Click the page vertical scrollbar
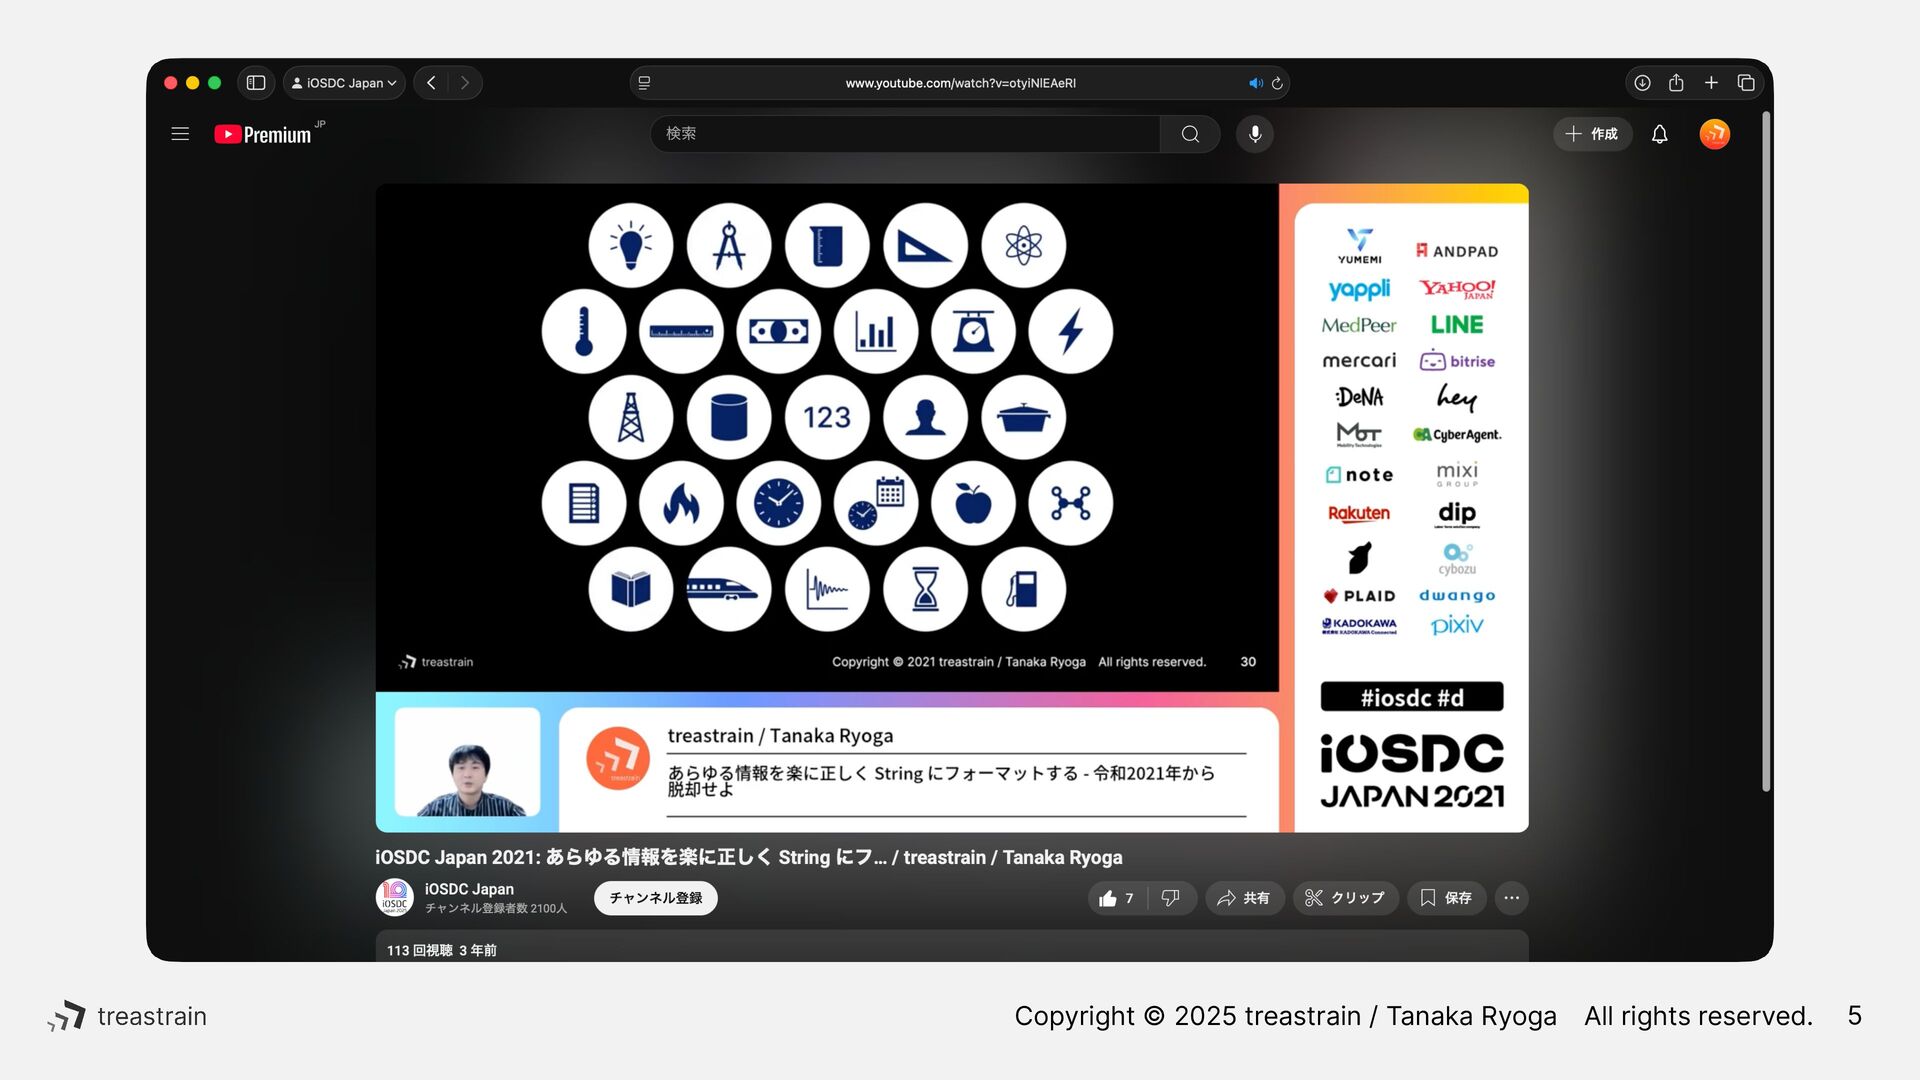This screenshot has width=1920, height=1080. coord(1766,450)
